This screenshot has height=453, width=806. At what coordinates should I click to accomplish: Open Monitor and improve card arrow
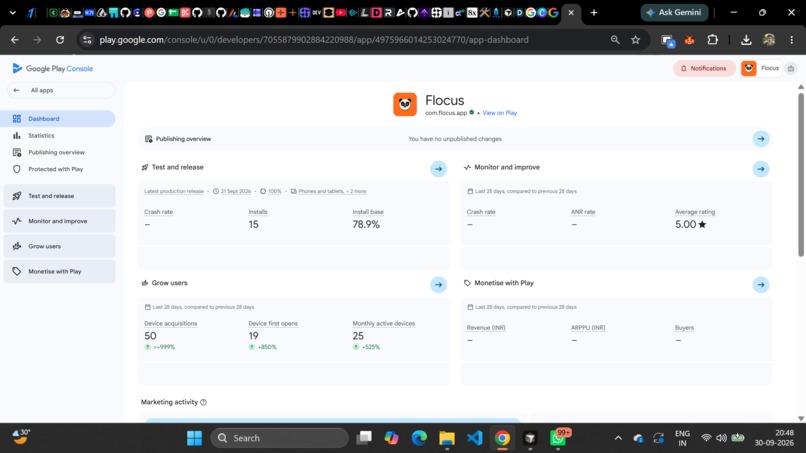pyautogui.click(x=761, y=169)
